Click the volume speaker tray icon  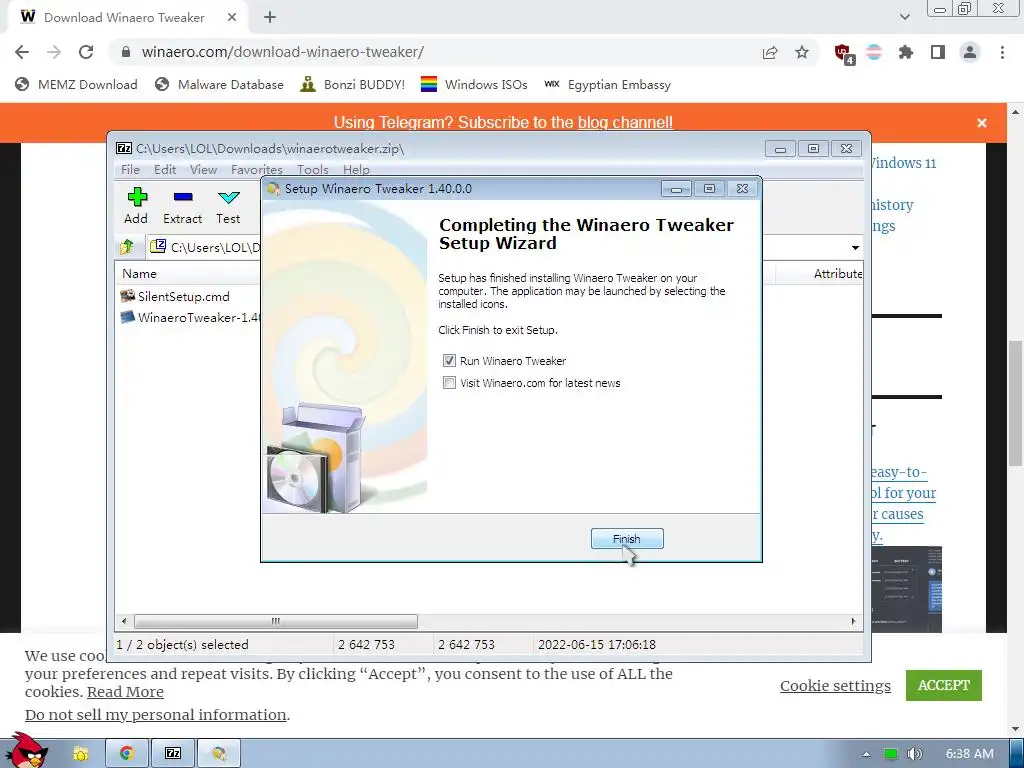[x=915, y=754]
